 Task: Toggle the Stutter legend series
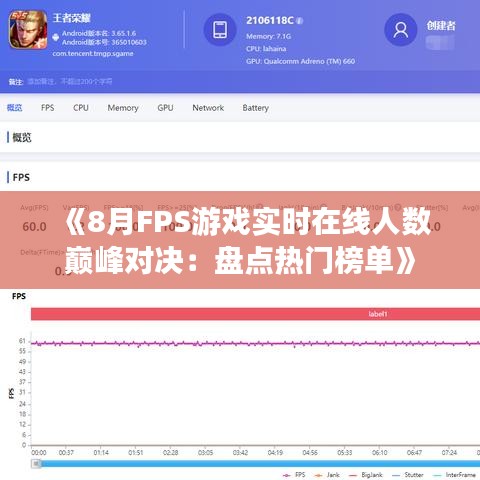click(408, 475)
